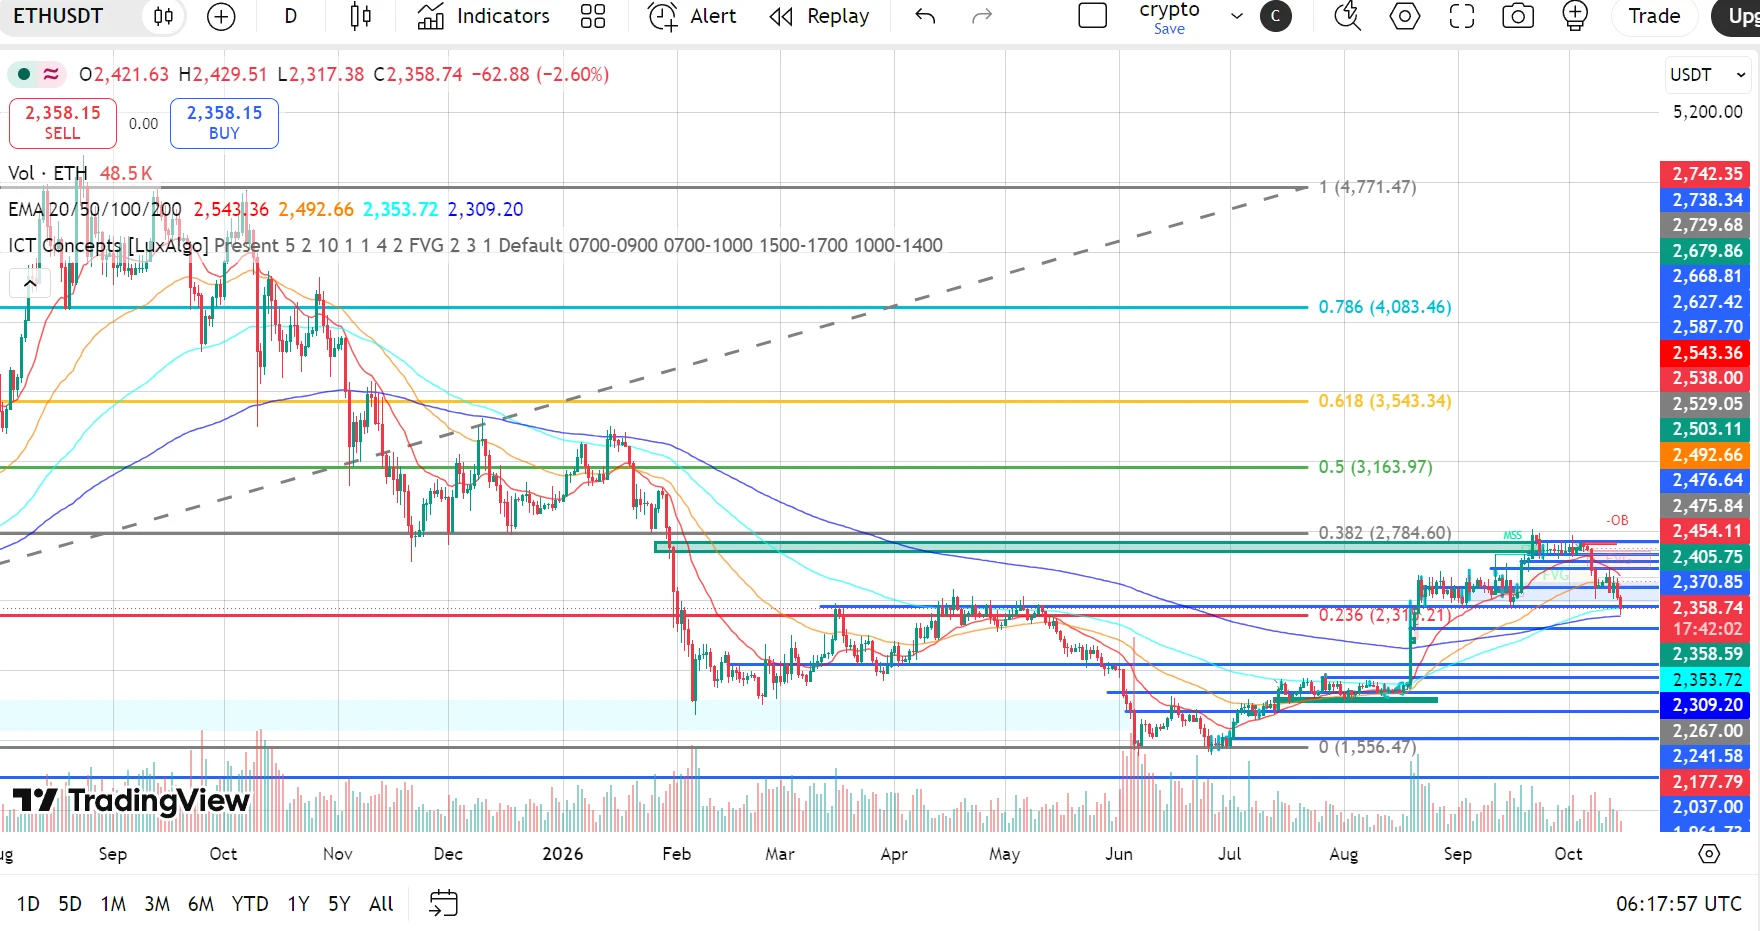Open the time axis settings gear
This screenshot has height=931, width=1760.
coord(1709,854)
